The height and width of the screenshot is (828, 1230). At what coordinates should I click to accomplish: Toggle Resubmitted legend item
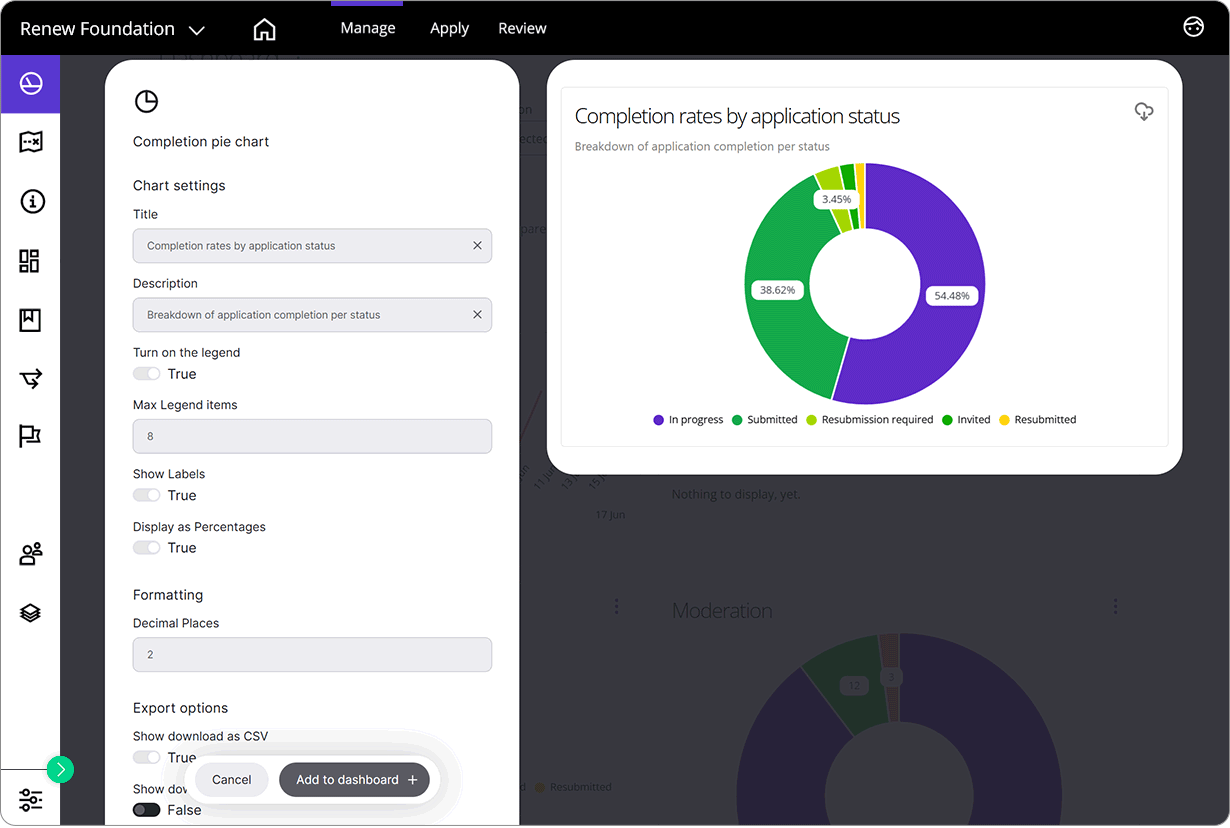tap(1038, 420)
